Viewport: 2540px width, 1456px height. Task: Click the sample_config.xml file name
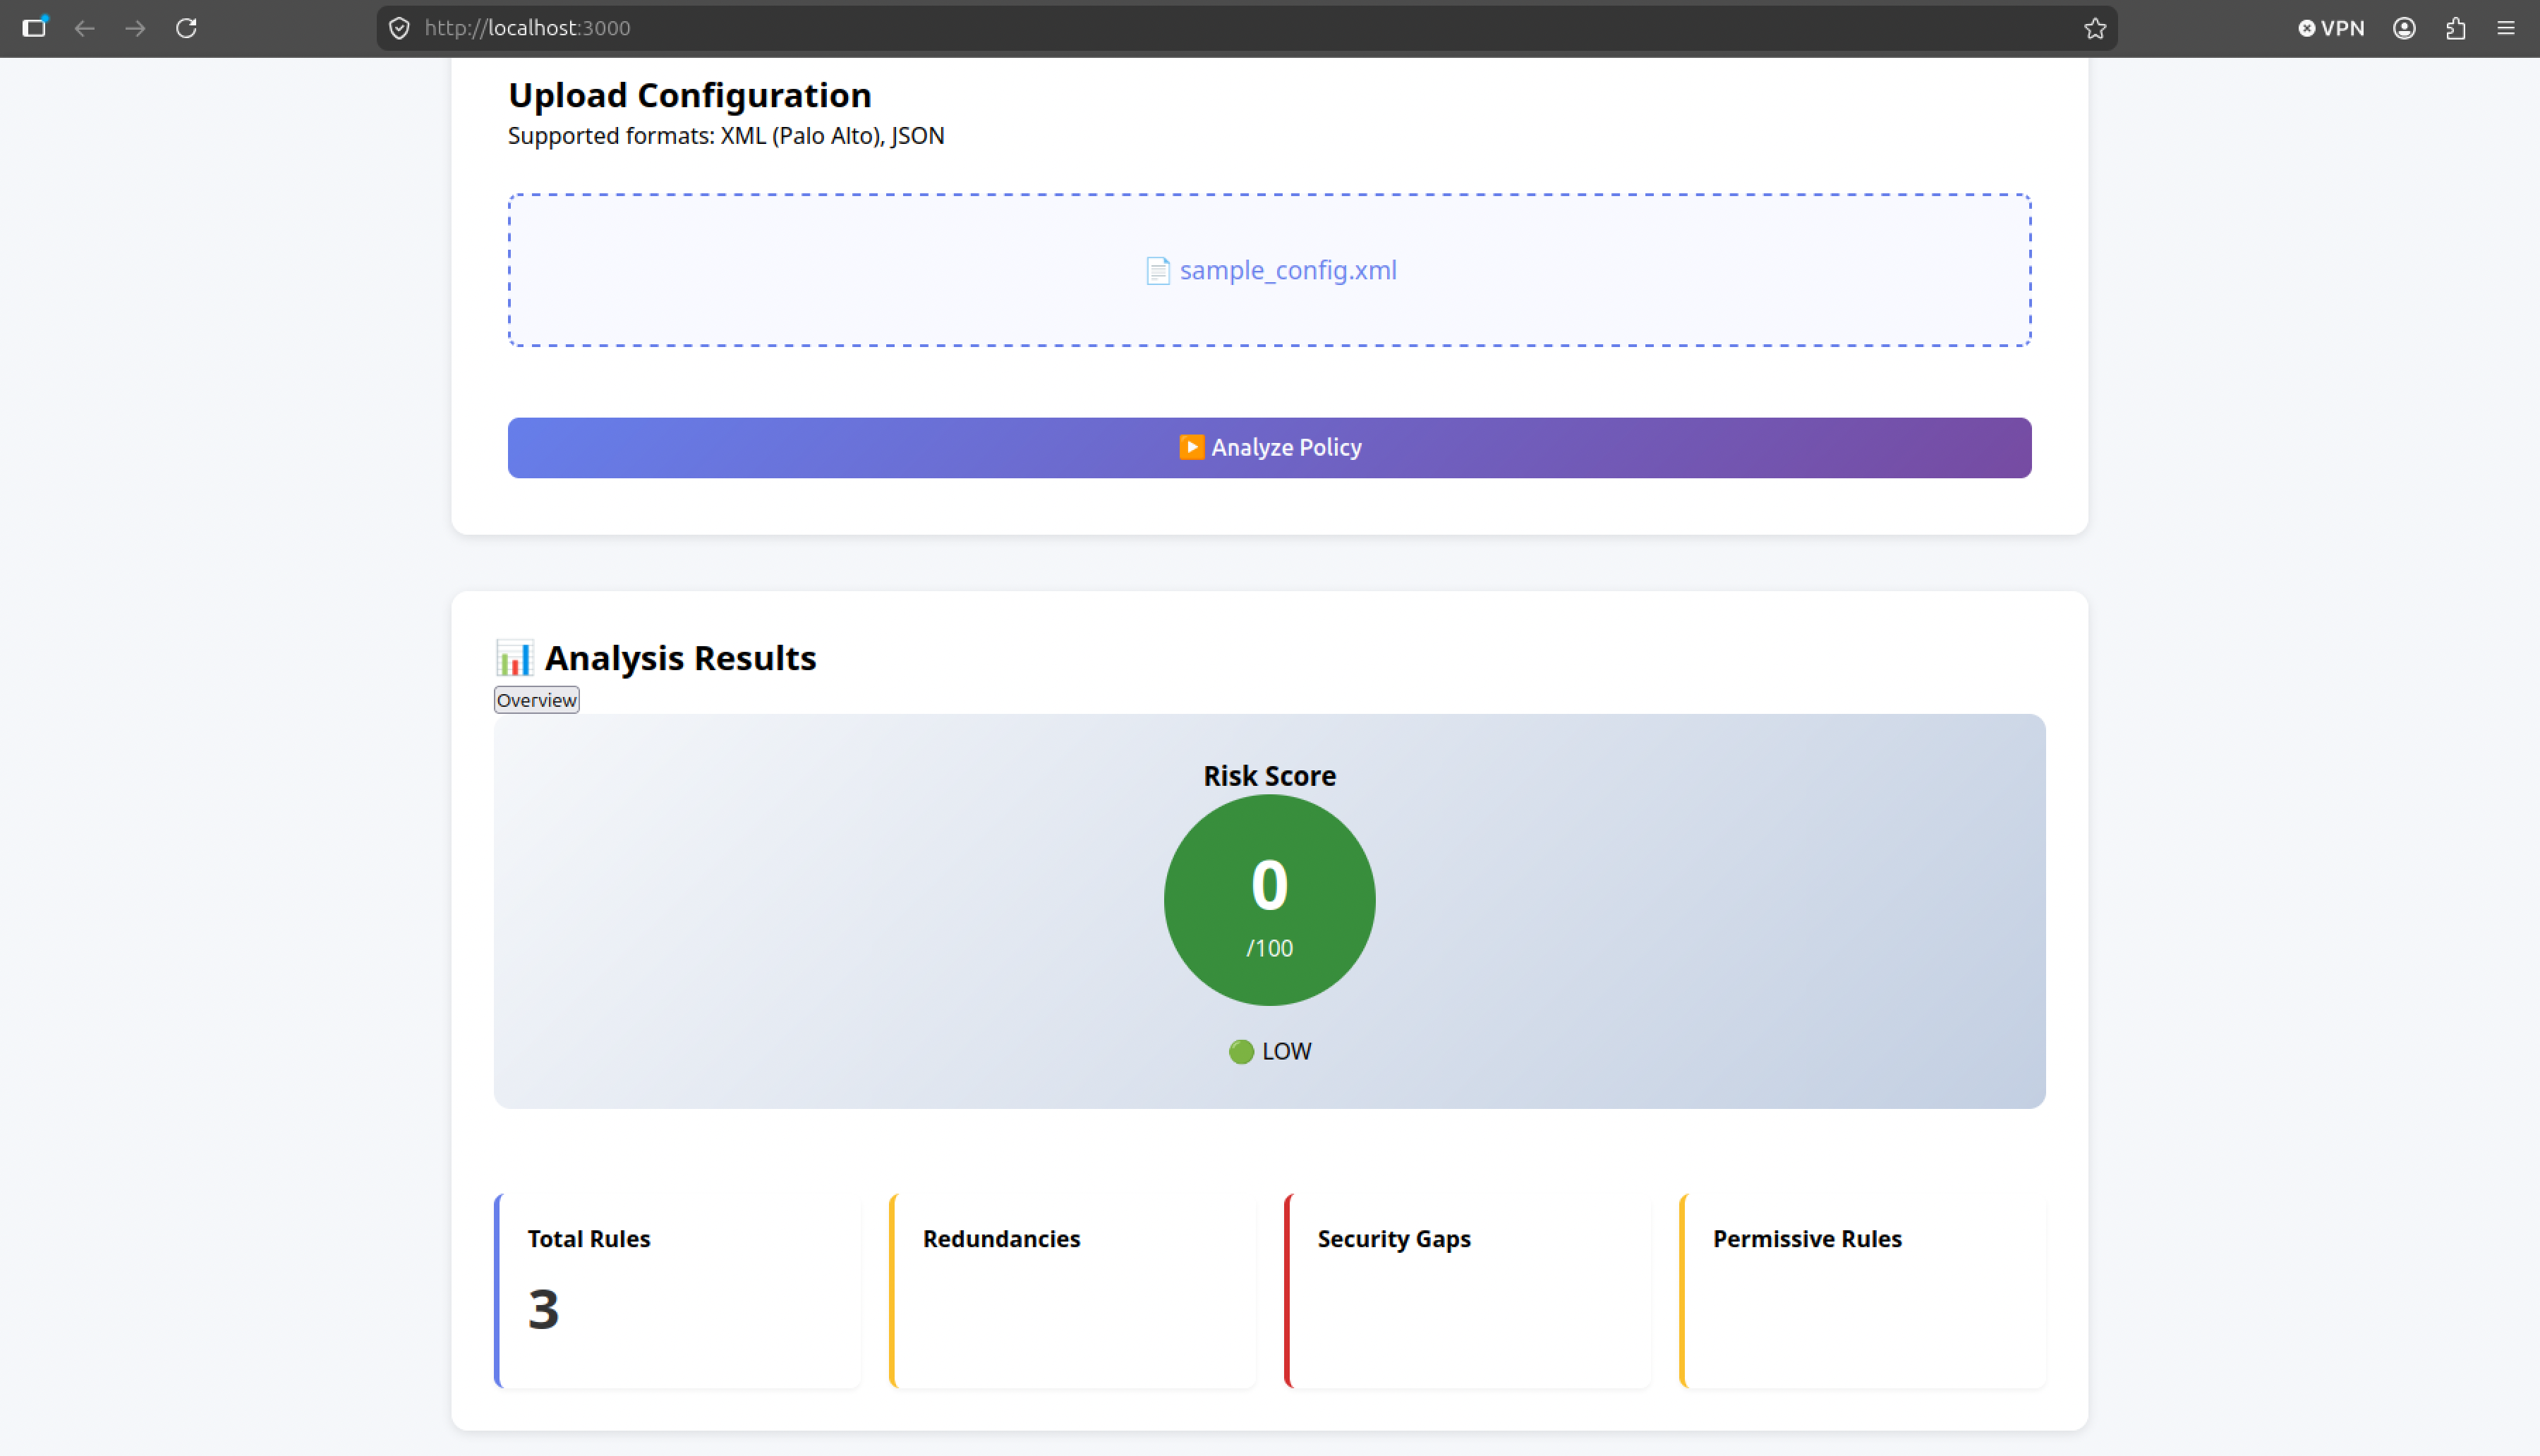click(x=1288, y=271)
